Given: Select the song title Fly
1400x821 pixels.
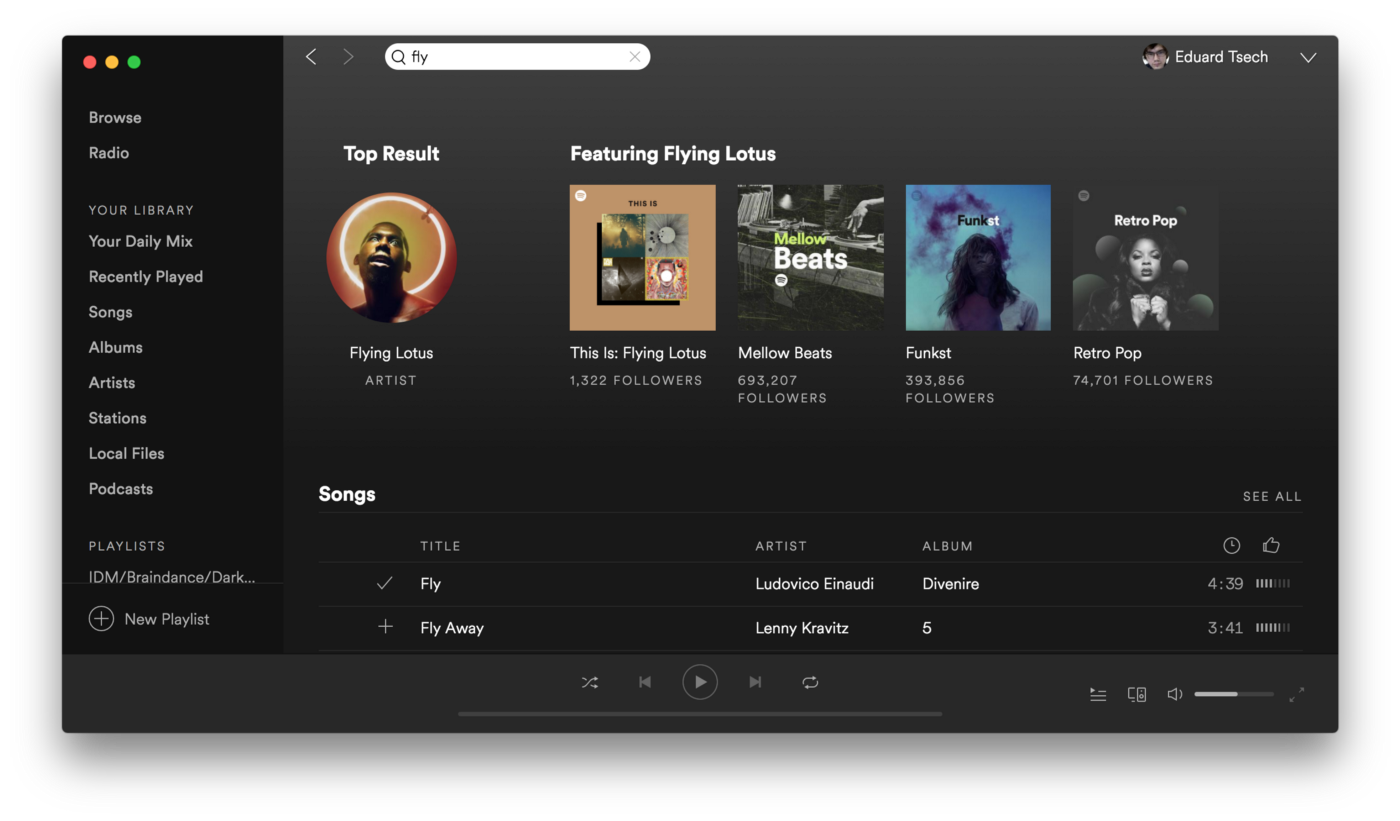Looking at the screenshot, I should [430, 584].
